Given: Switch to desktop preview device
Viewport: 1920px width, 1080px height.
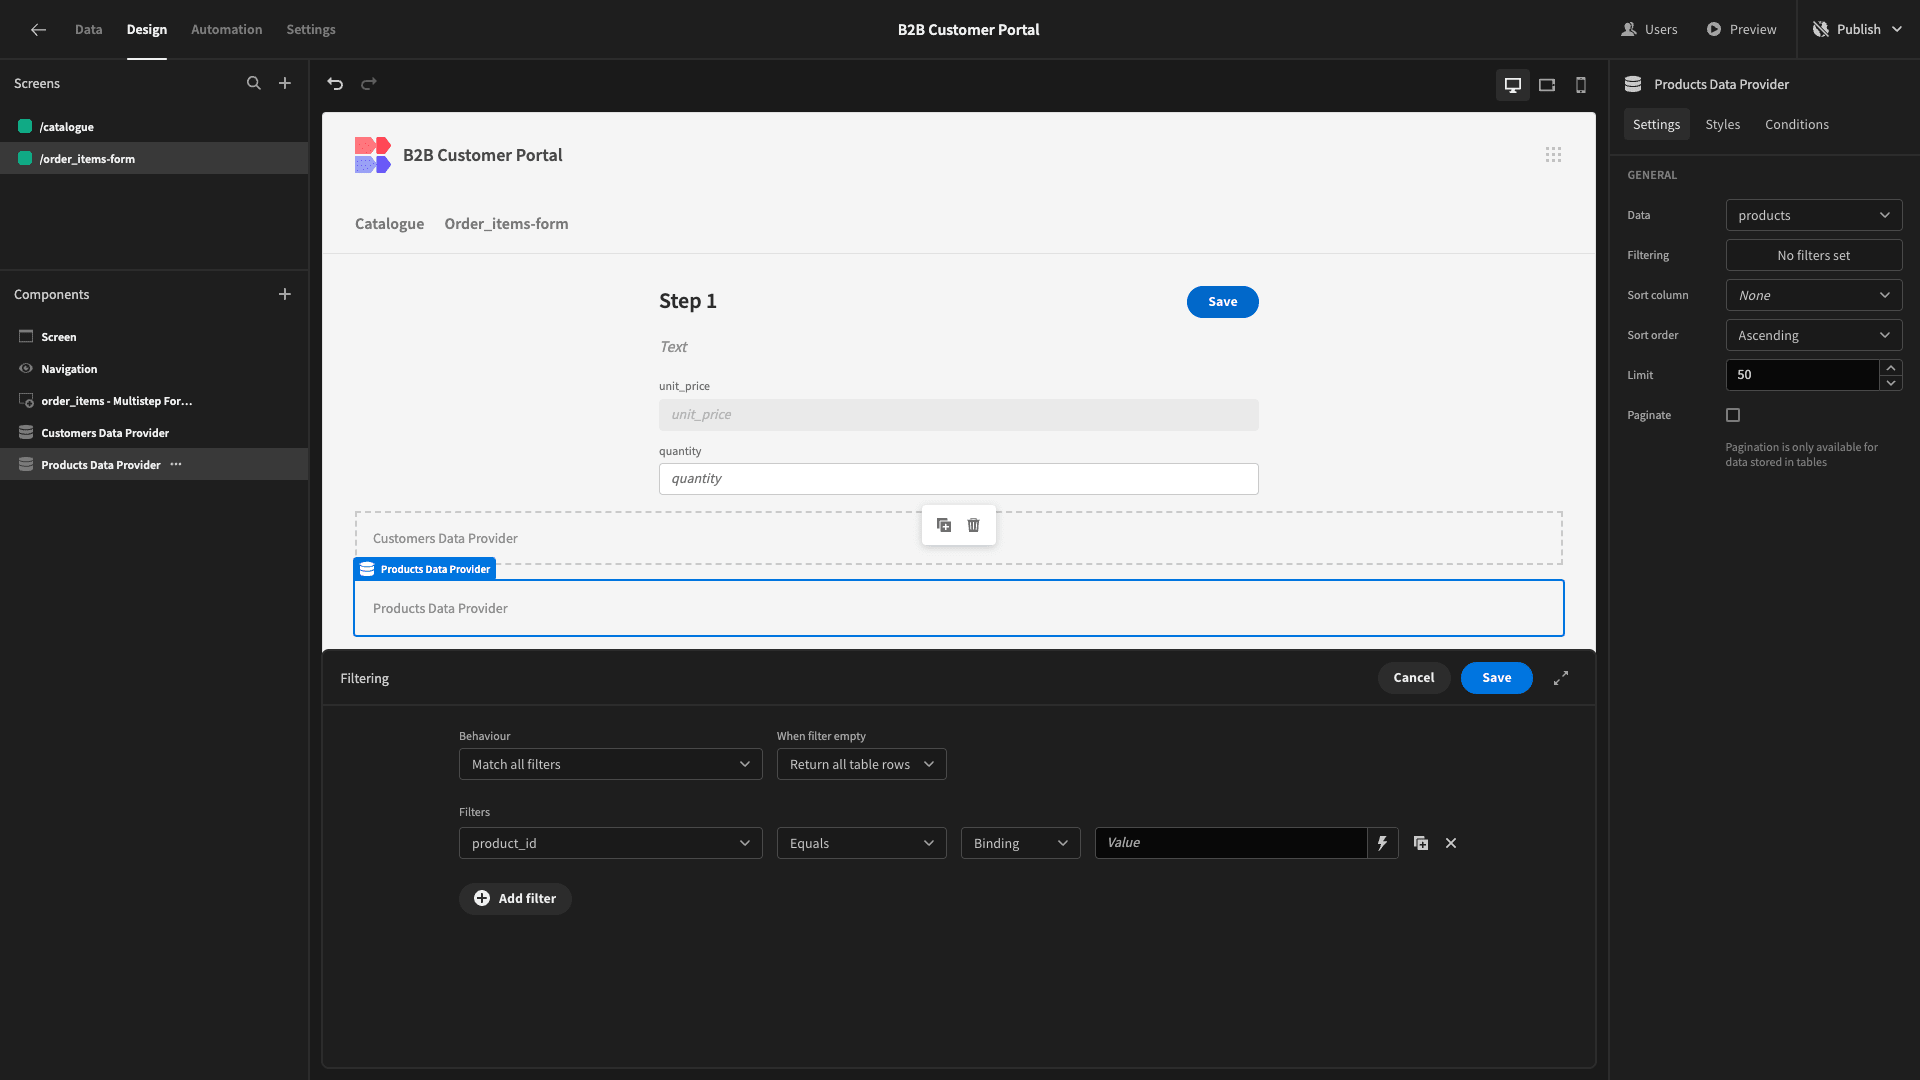Looking at the screenshot, I should [1513, 85].
